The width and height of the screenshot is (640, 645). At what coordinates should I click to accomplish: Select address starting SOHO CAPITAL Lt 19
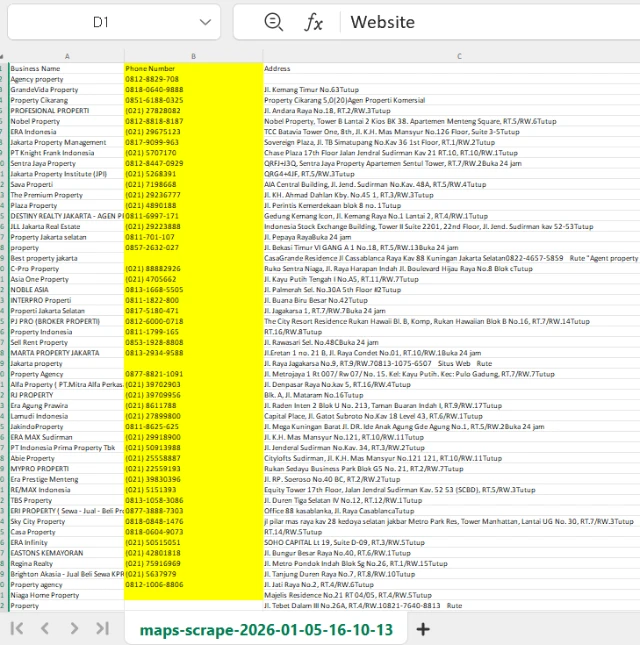451,543
